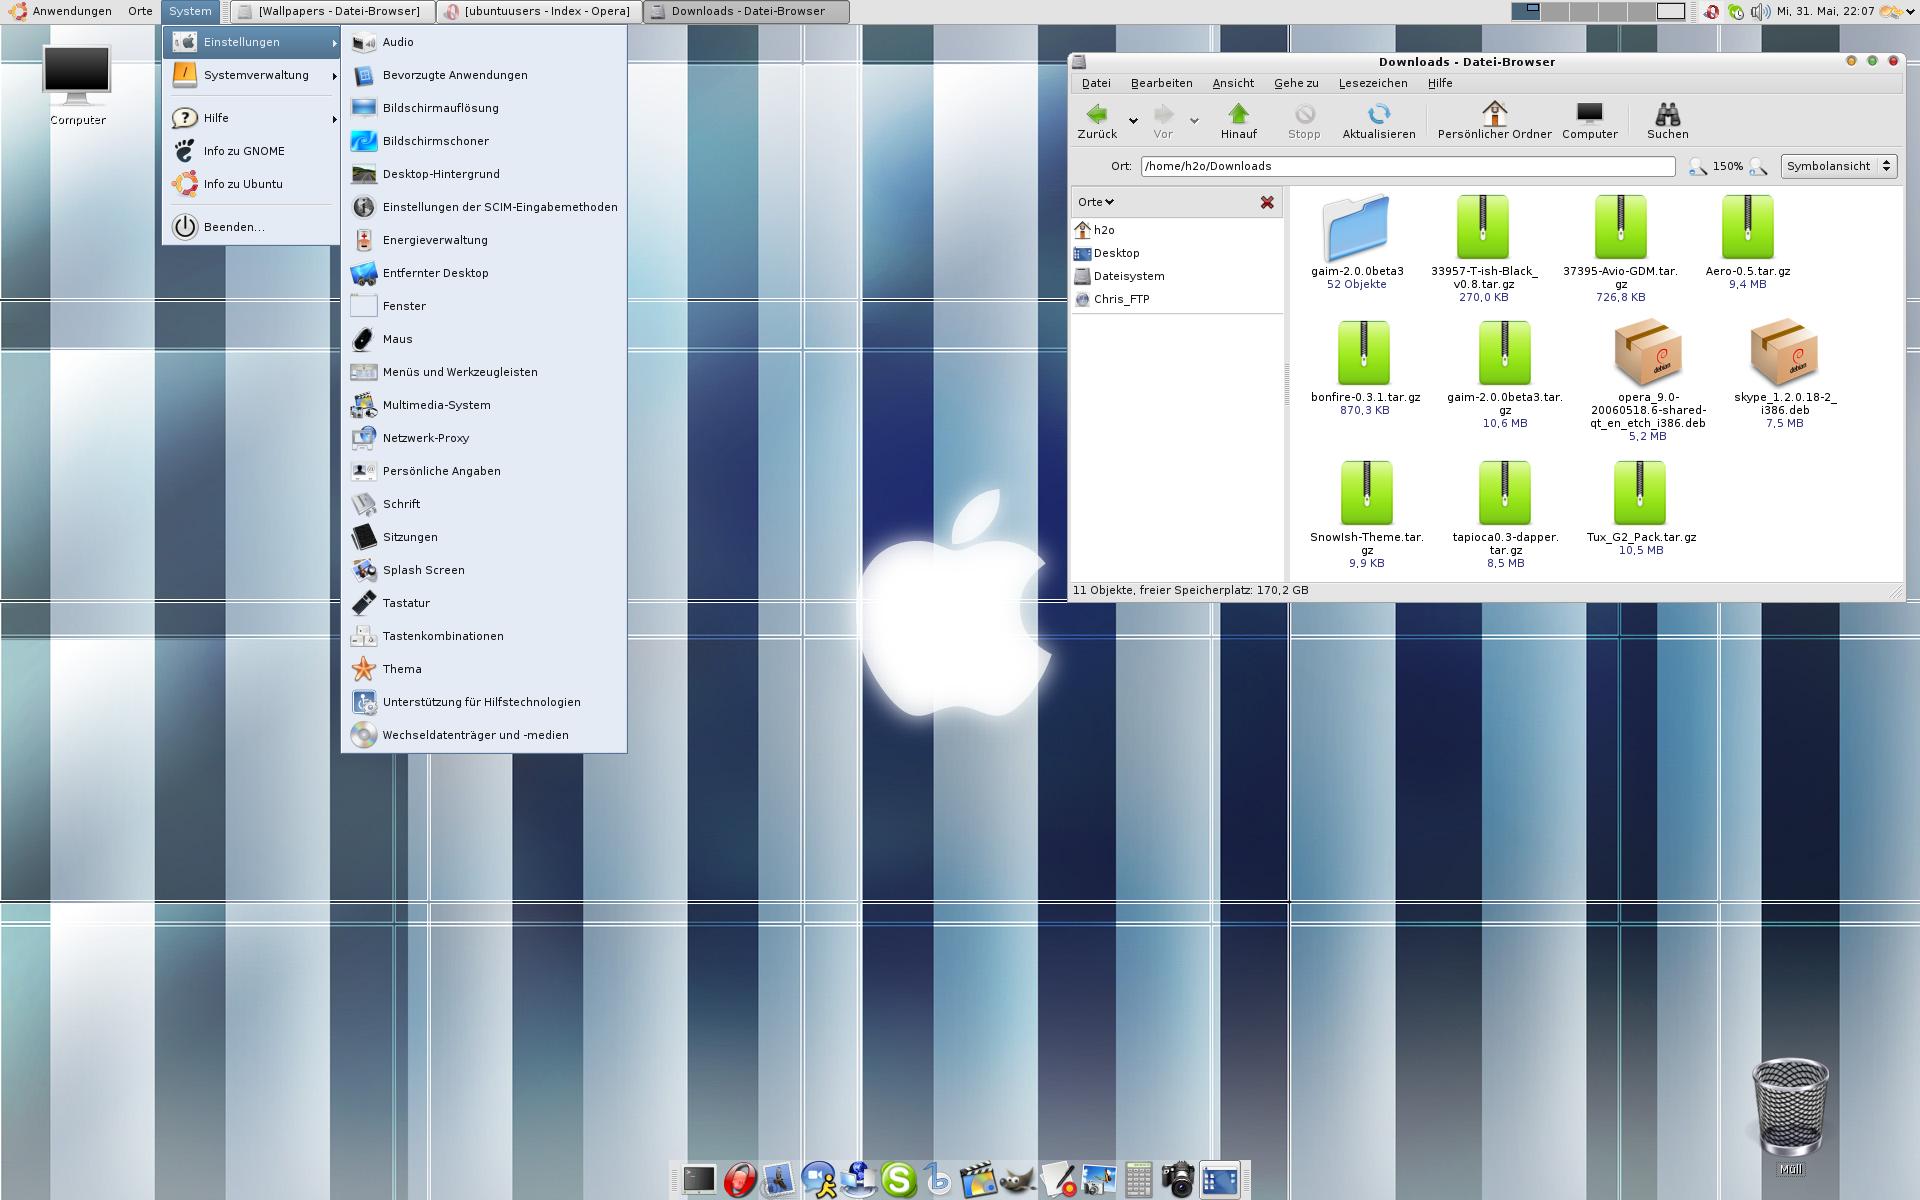
Task: Choose Beenden... to log out
Action: [x=252, y=227]
